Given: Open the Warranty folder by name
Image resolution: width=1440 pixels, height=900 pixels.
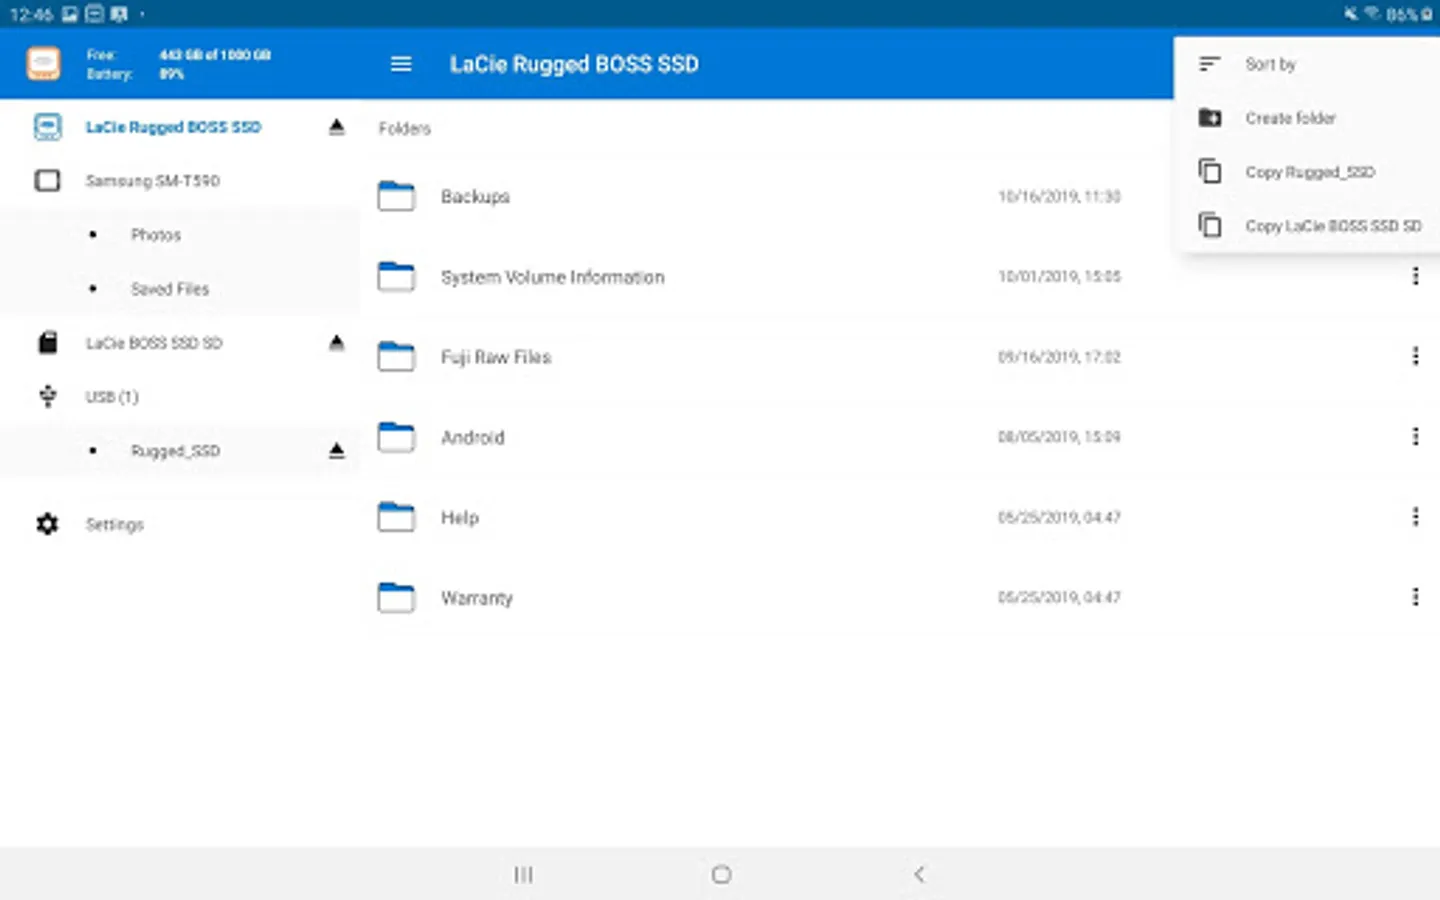Looking at the screenshot, I should 477,598.
